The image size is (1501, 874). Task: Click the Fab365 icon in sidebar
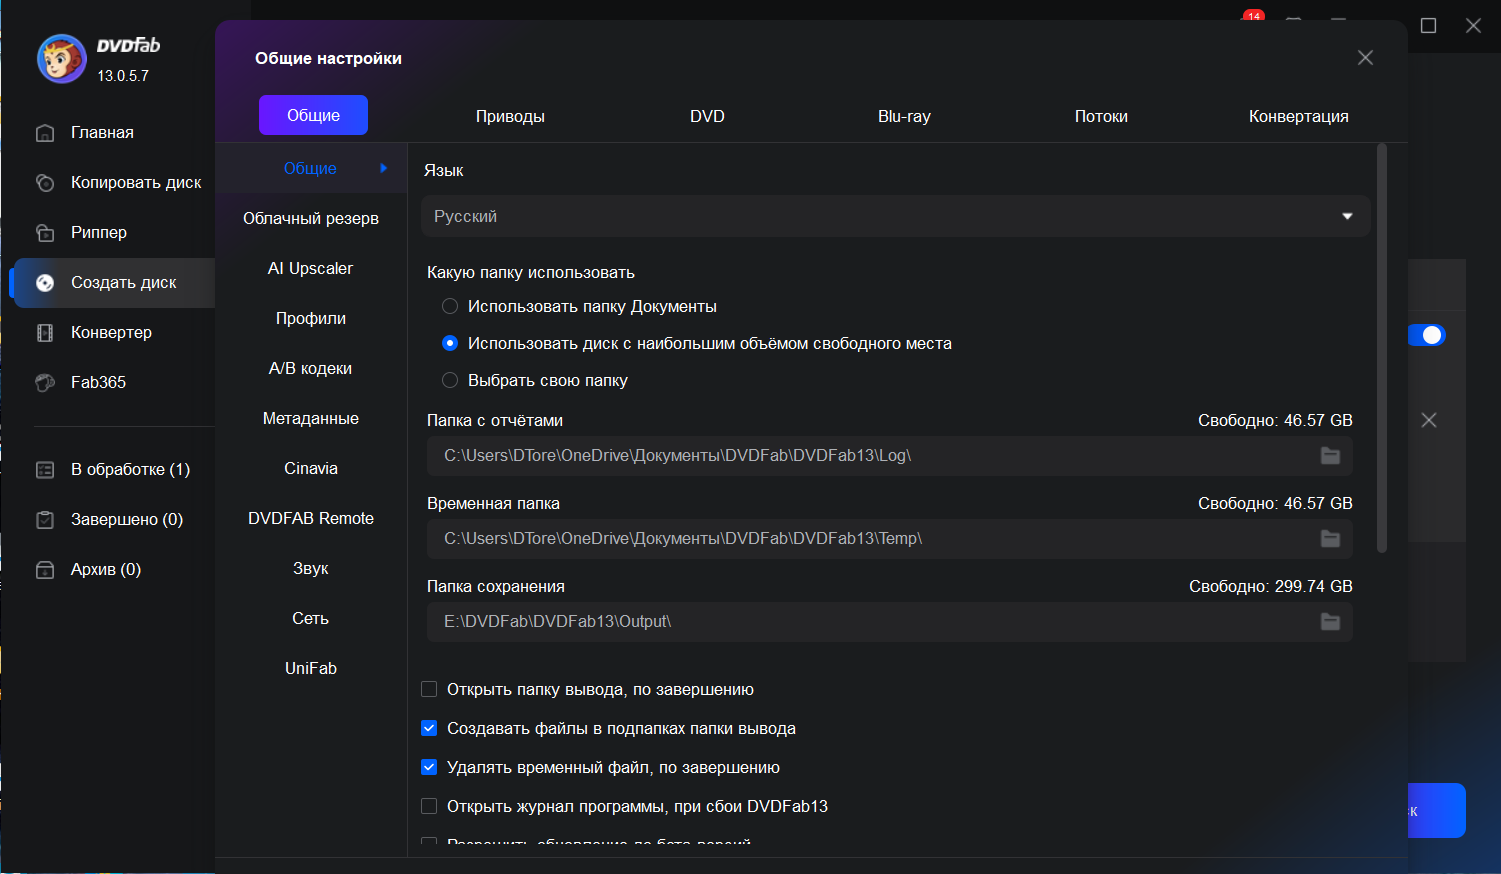click(45, 383)
